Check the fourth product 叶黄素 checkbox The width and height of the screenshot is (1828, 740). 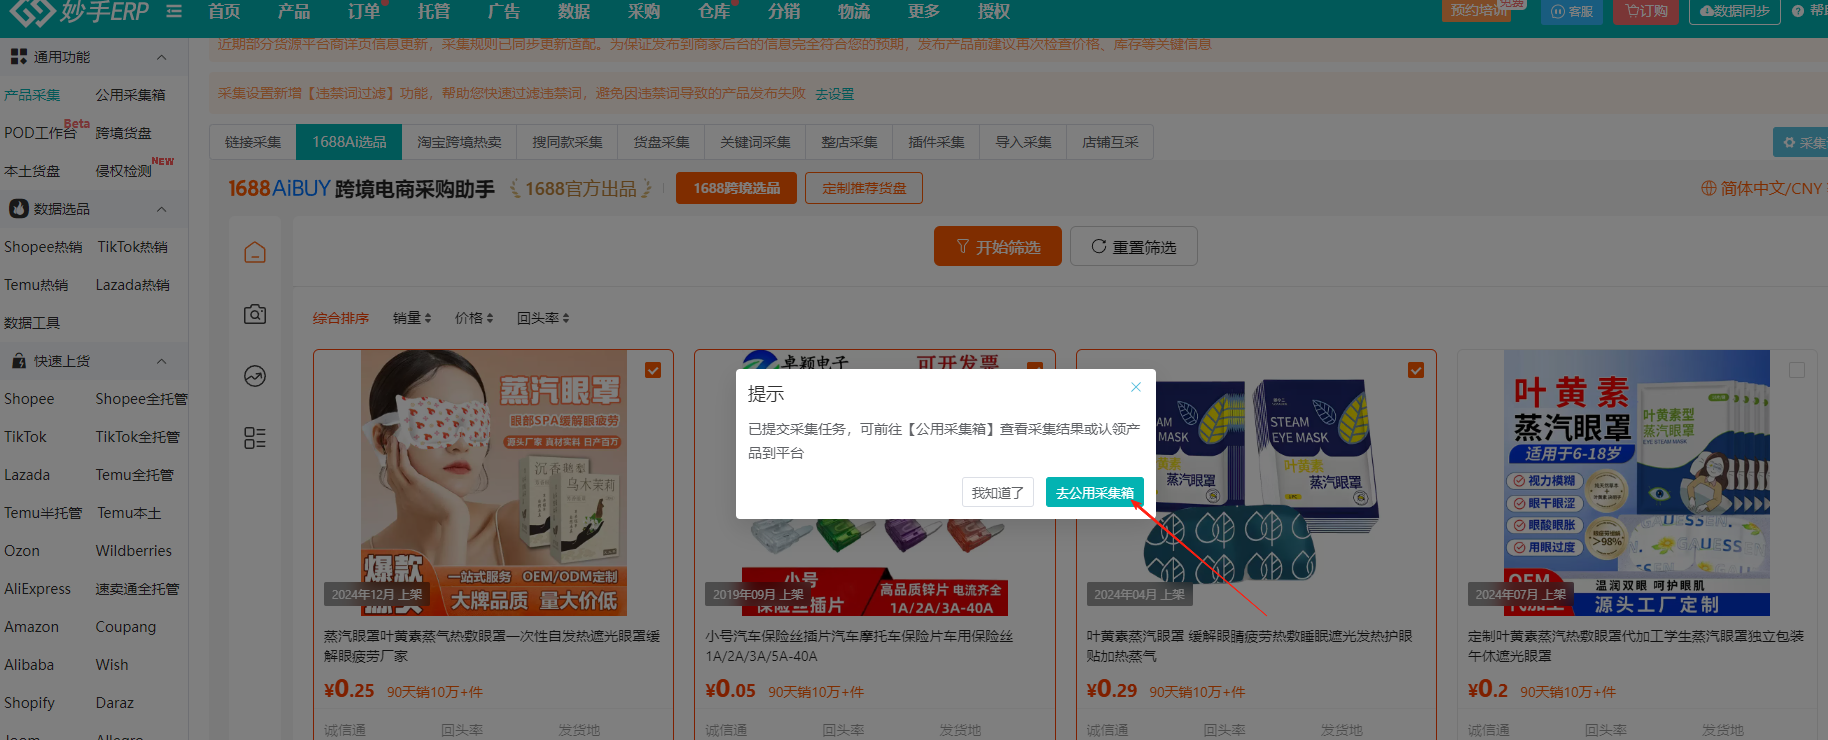(1796, 370)
